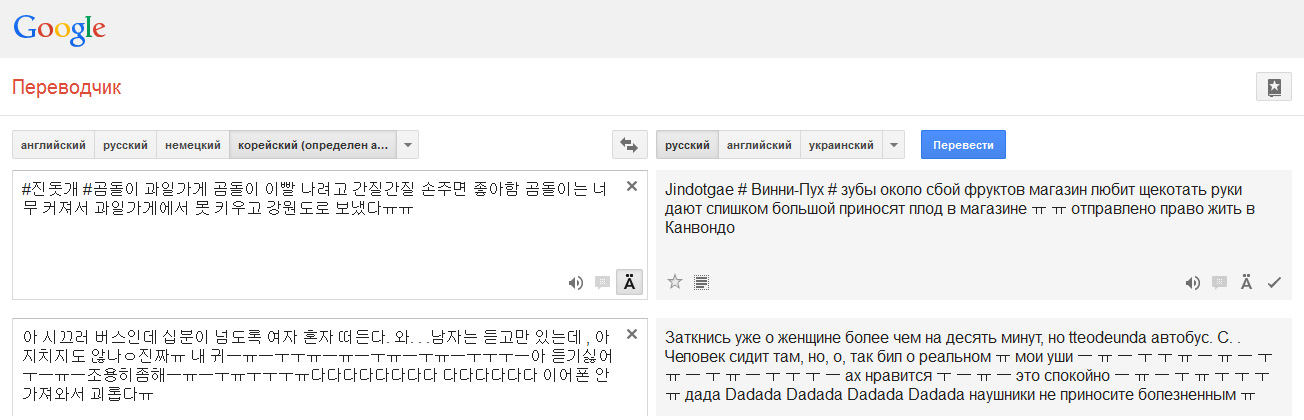Swap source and target languages
This screenshot has width=1304, height=420.
(x=630, y=145)
